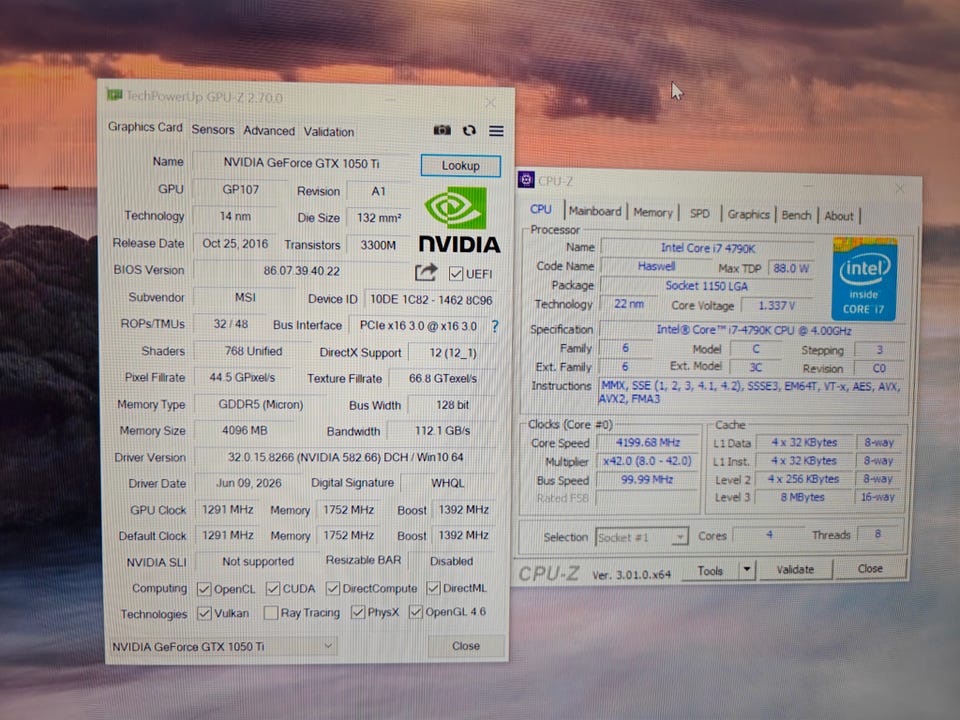Image resolution: width=960 pixels, height=720 pixels.
Task: Click the Core Voltage 1.337 V value
Action: click(x=776, y=306)
